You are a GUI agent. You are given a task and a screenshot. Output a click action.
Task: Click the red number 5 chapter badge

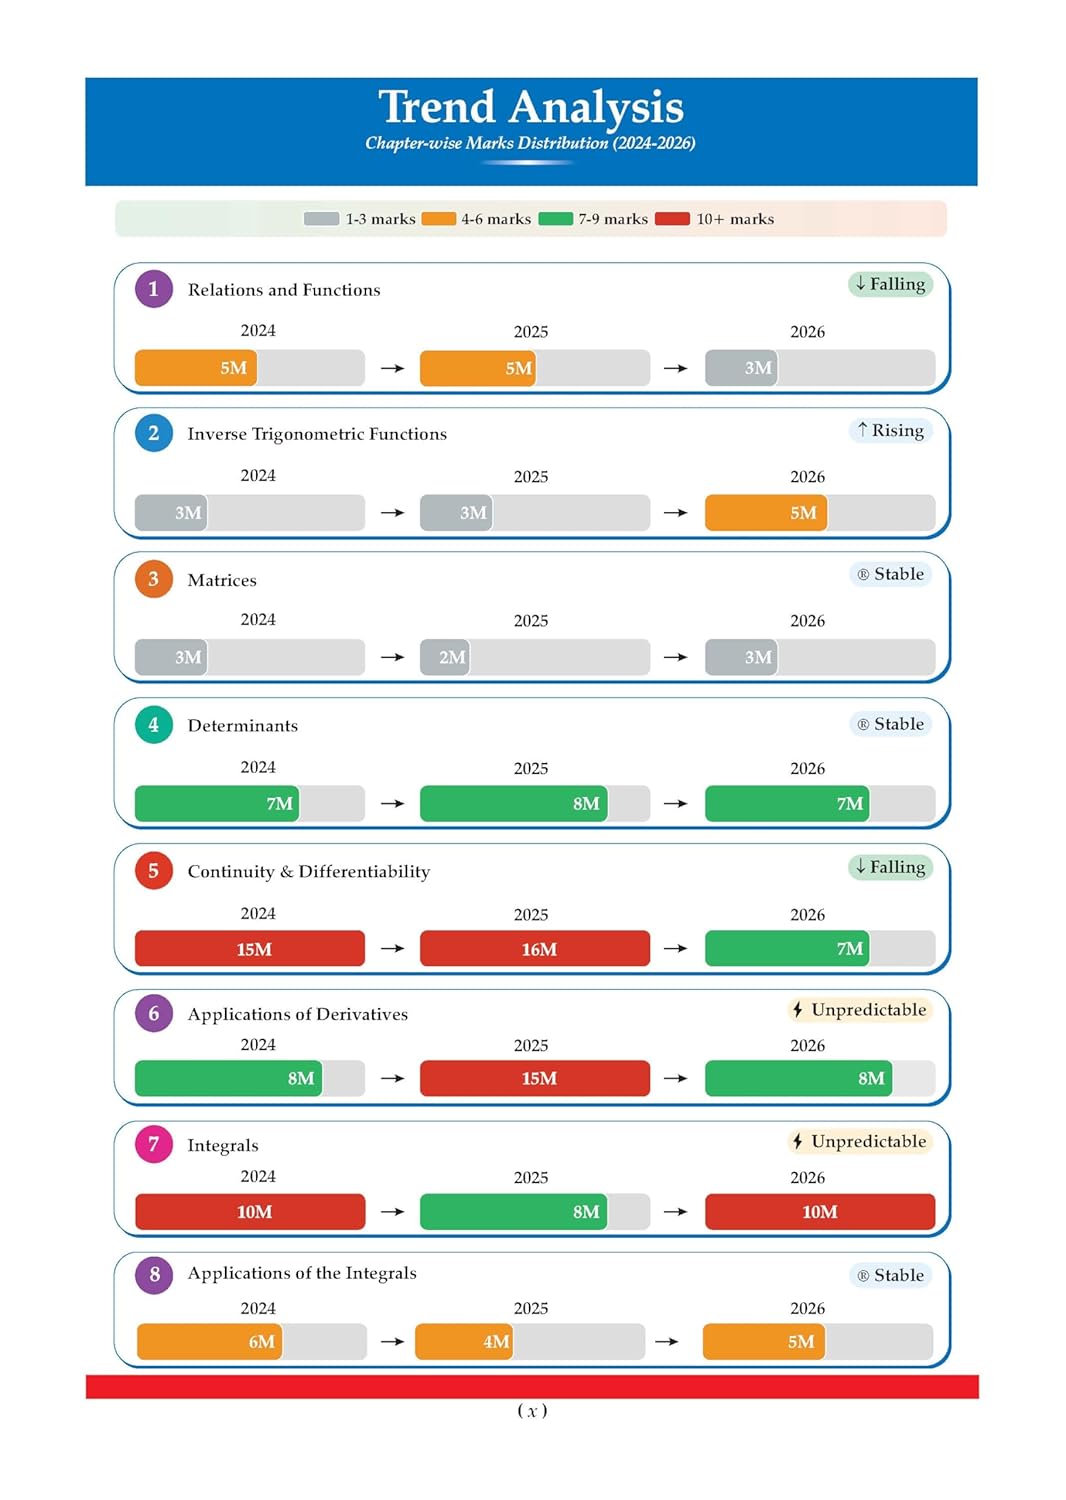click(x=154, y=871)
